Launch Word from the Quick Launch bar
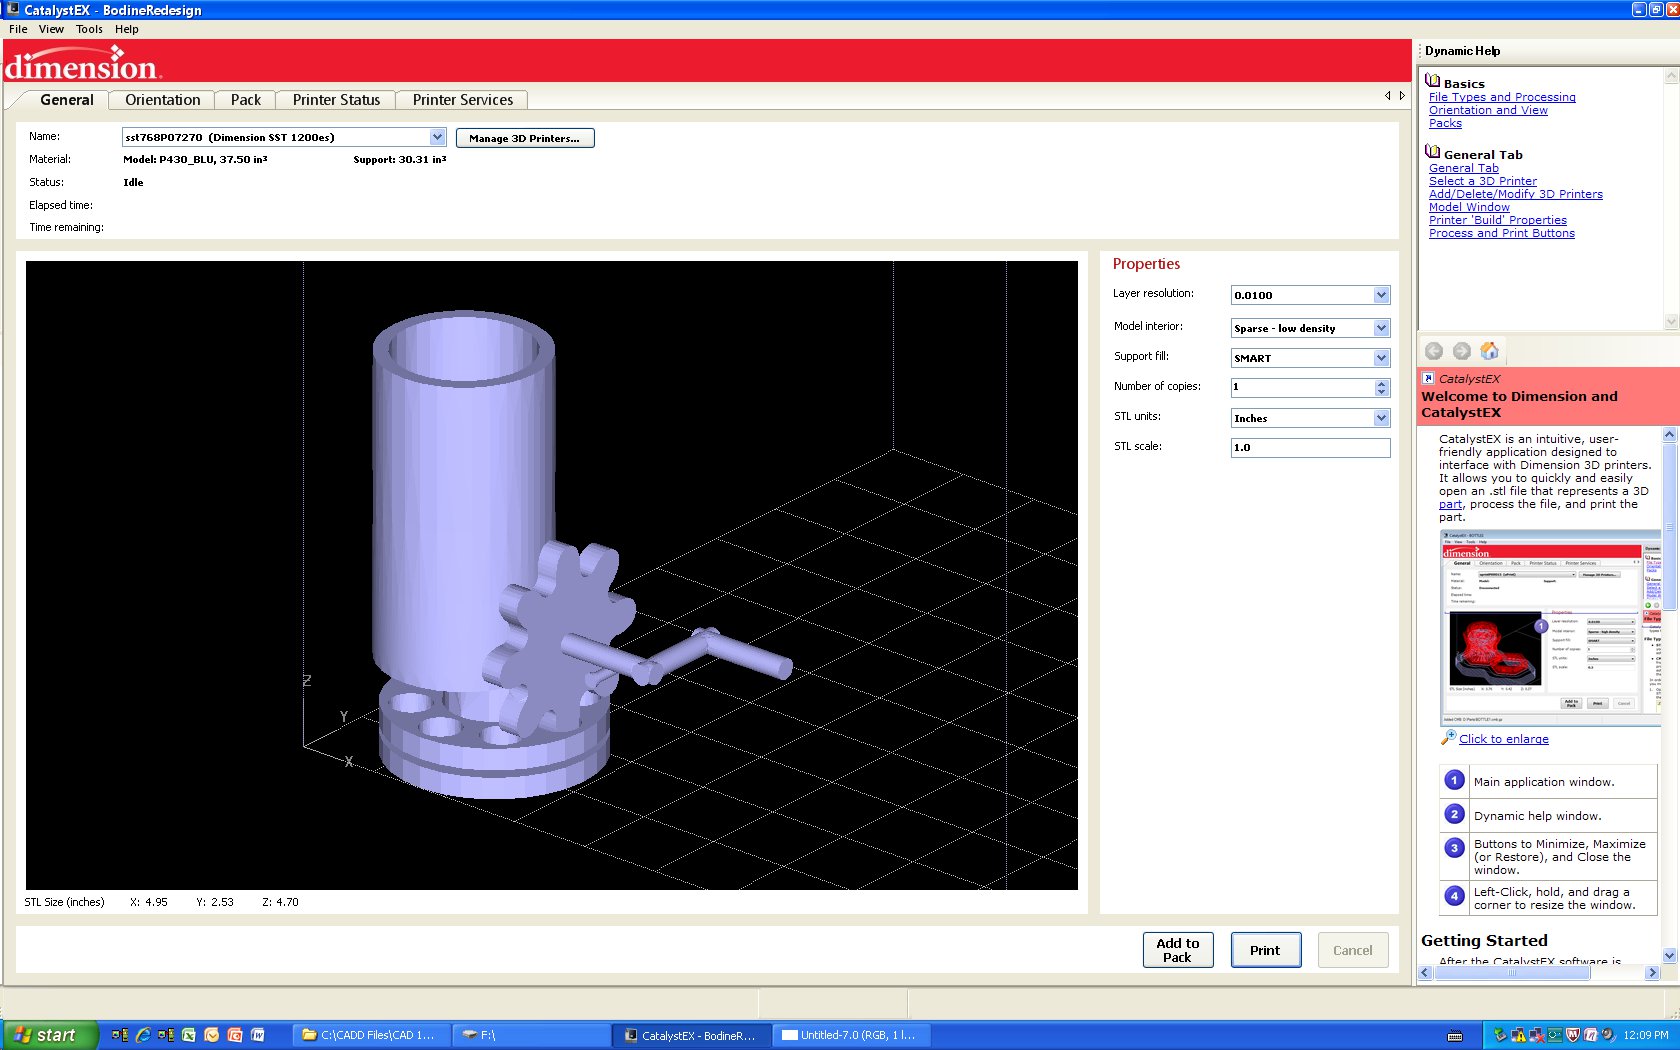This screenshot has width=1680, height=1050. coord(257,1035)
